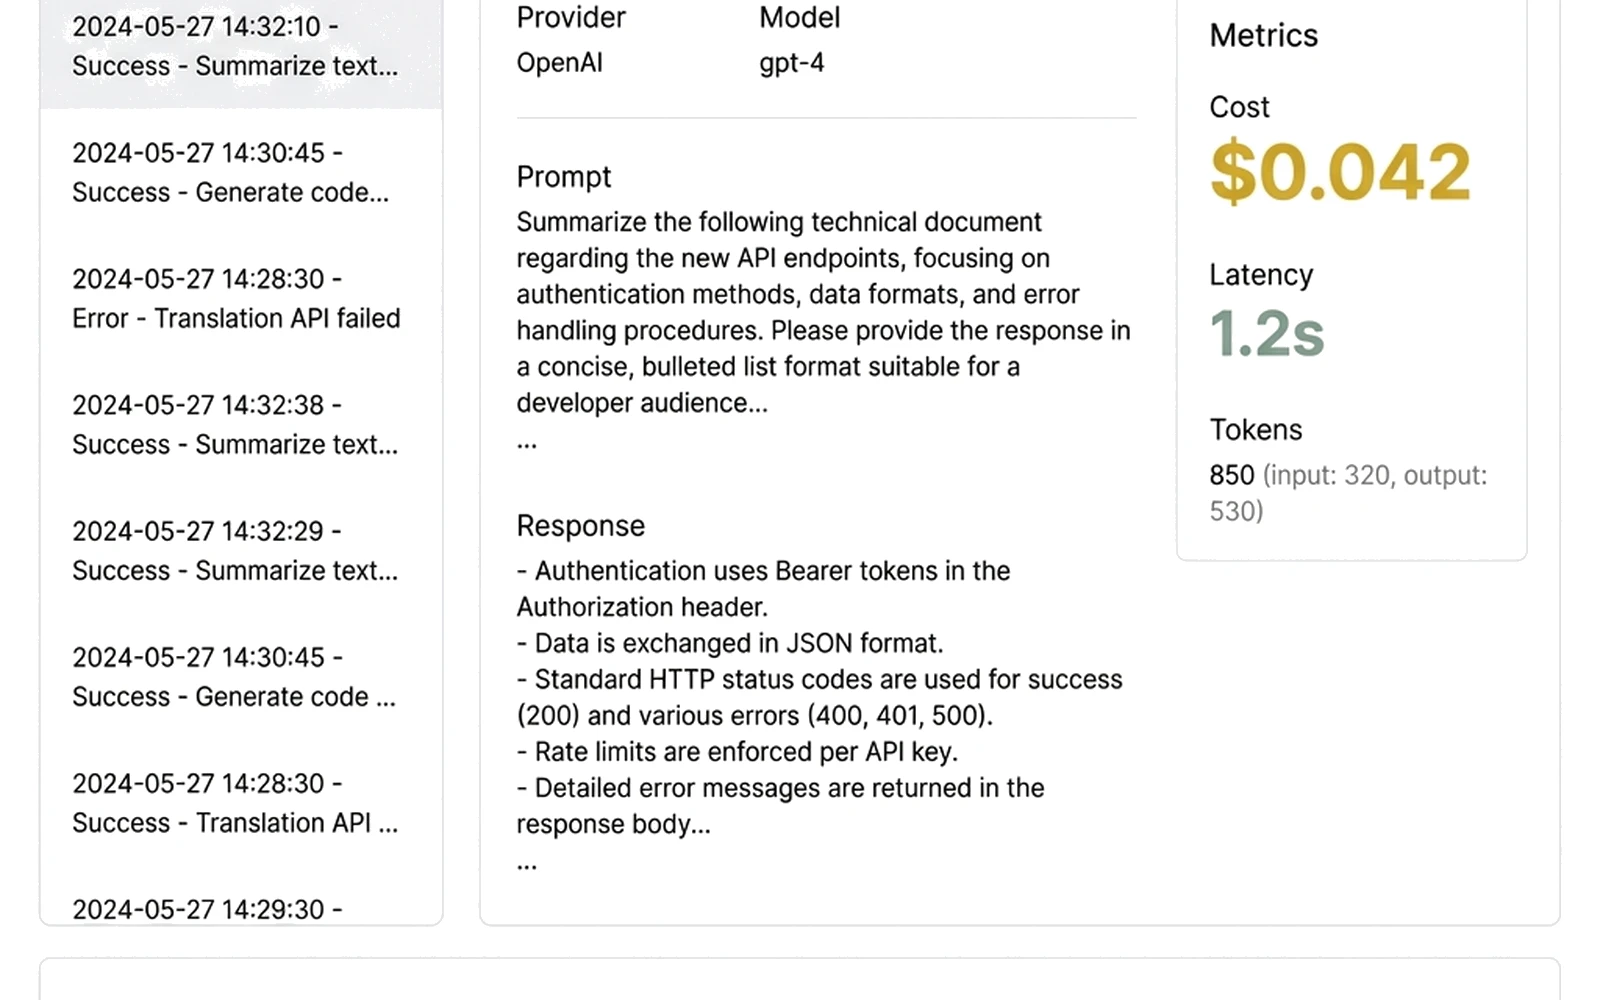Click the Metrics panel heading
The image size is (1600, 1000).
(x=1263, y=34)
